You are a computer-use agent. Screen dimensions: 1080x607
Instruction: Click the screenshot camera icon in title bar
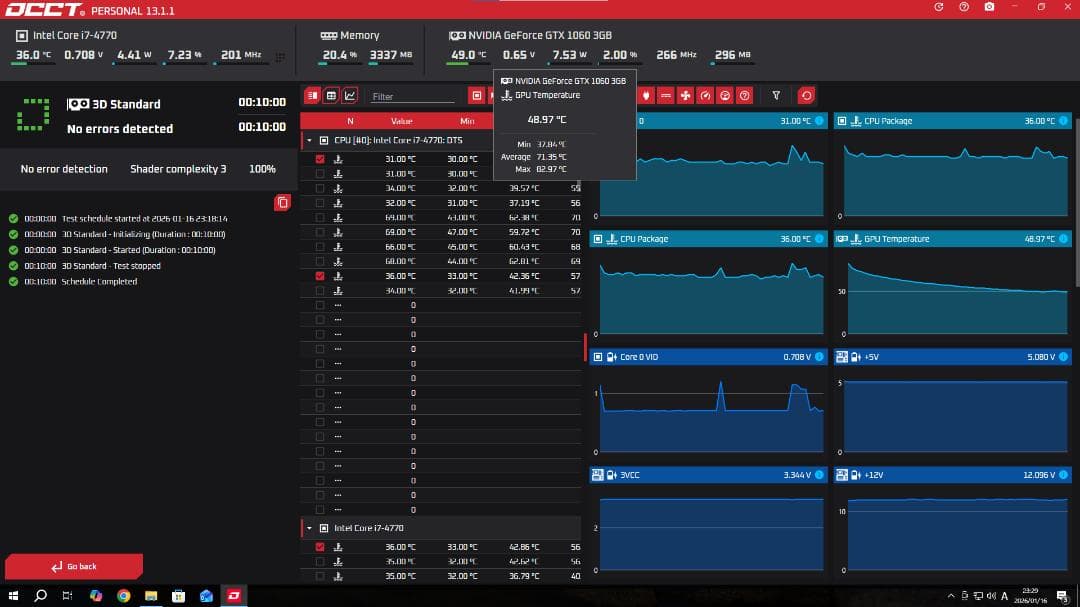tap(989, 7)
